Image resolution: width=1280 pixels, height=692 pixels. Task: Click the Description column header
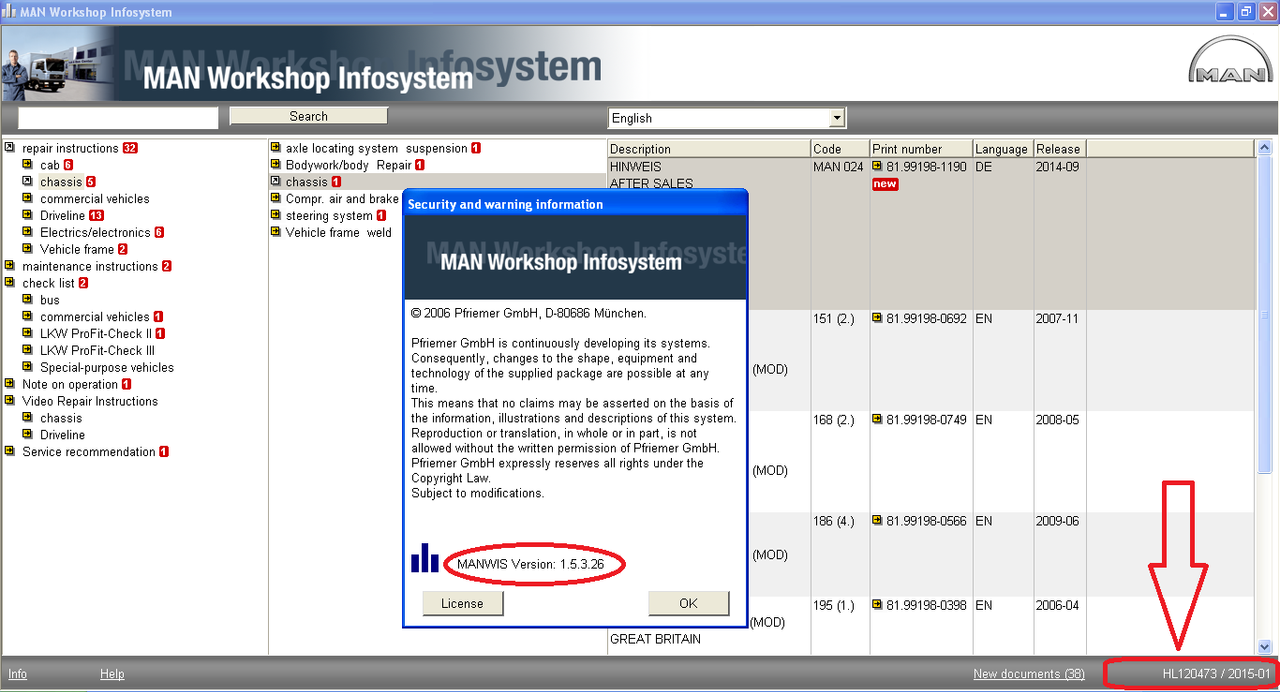pyautogui.click(x=709, y=149)
